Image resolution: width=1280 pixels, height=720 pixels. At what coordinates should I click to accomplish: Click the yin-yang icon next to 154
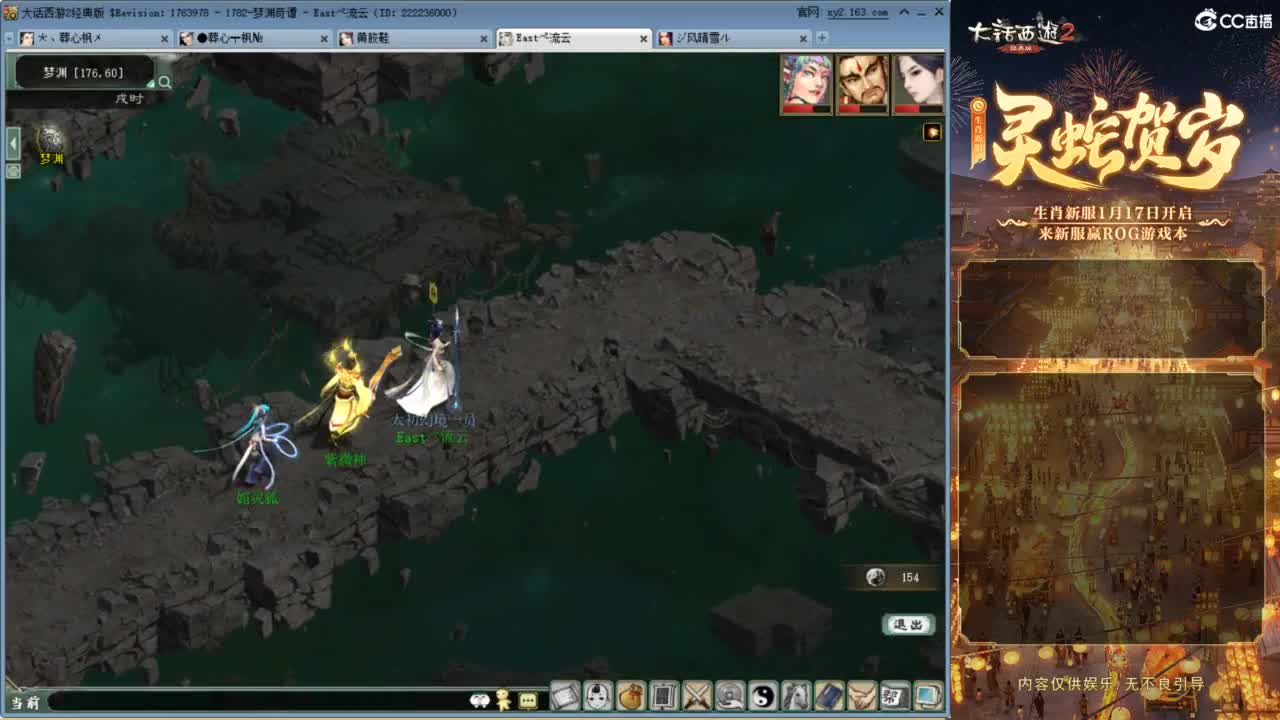(876, 577)
